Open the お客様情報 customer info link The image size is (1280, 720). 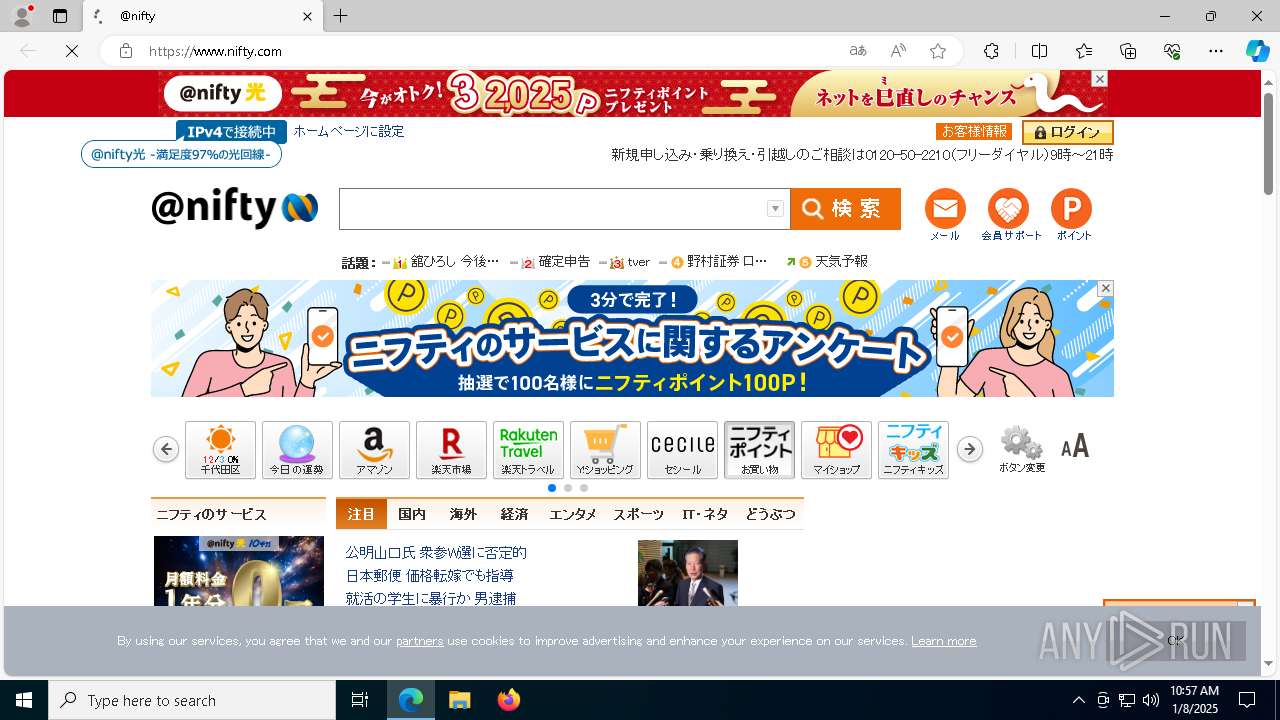click(x=974, y=131)
